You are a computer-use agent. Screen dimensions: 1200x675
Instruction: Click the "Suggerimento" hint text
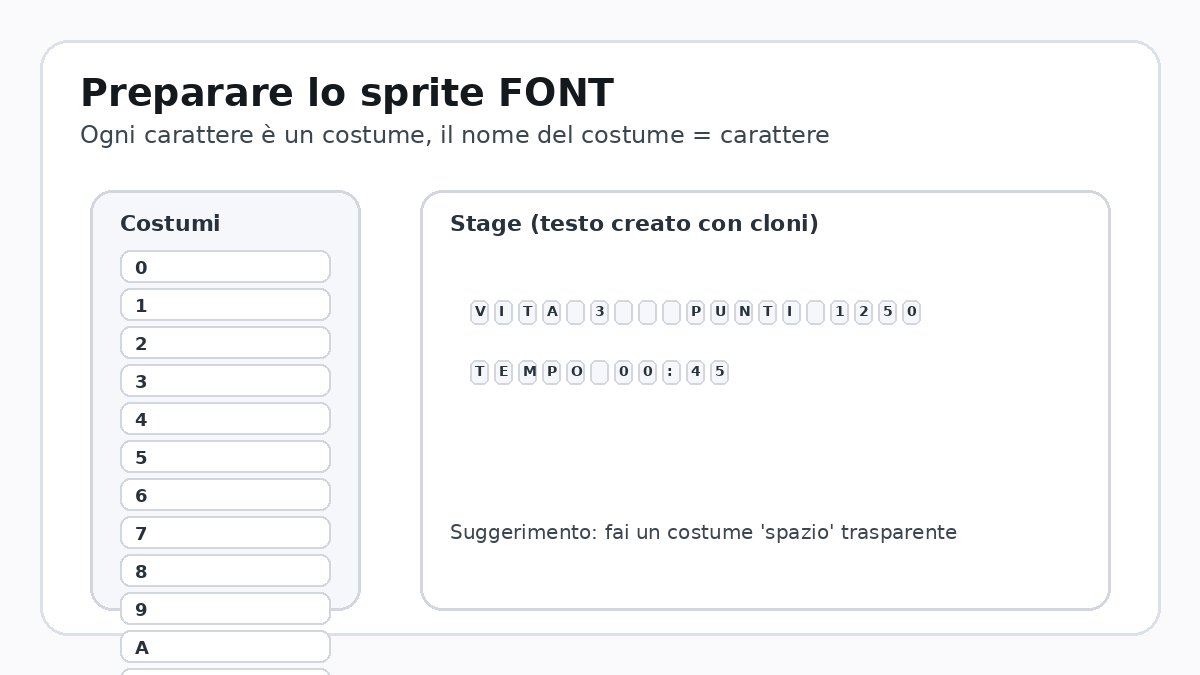pos(703,532)
